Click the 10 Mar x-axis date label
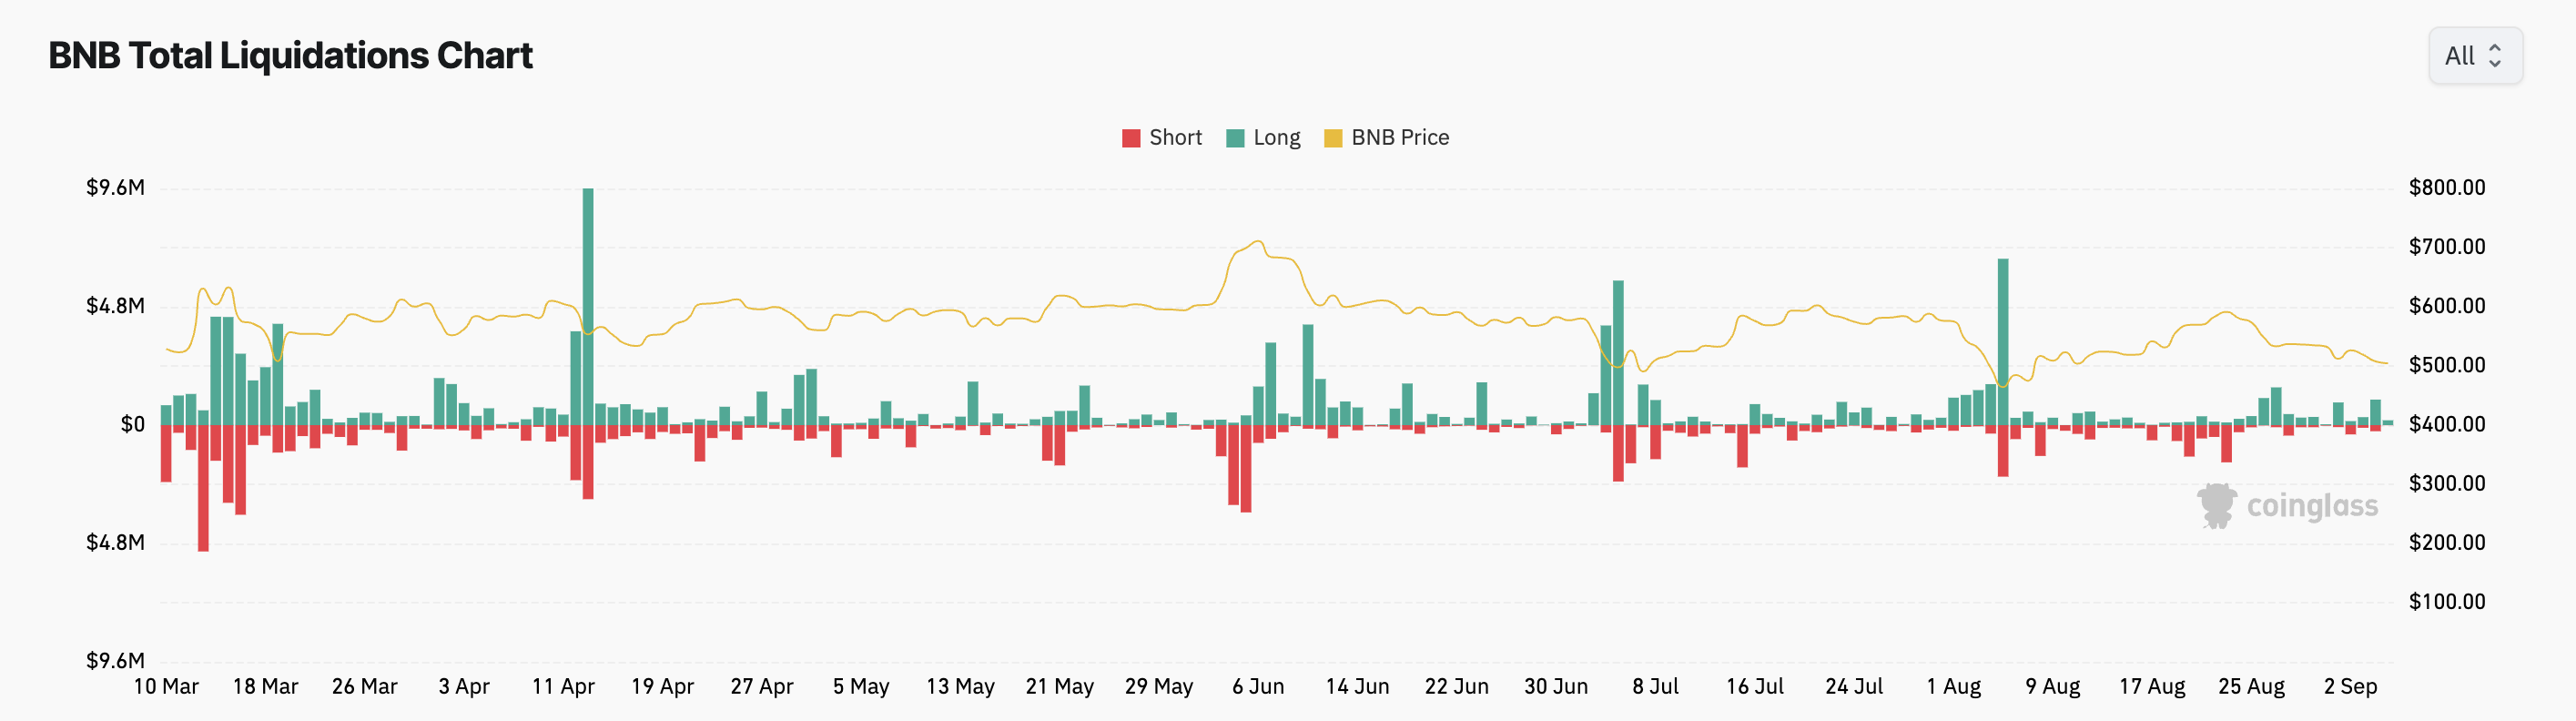Image resolution: width=2576 pixels, height=721 pixels. tap(166, 687)
